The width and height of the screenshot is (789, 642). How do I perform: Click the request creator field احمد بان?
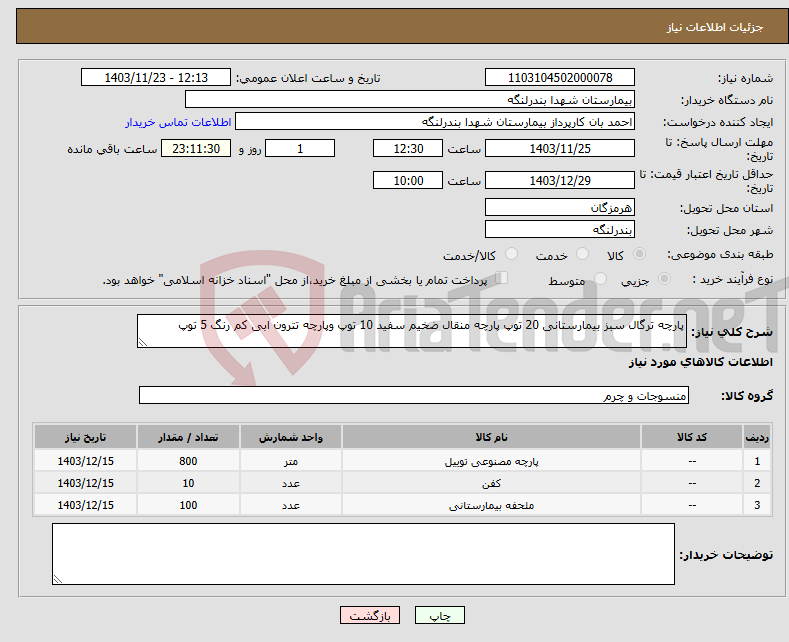click(435, 122)
